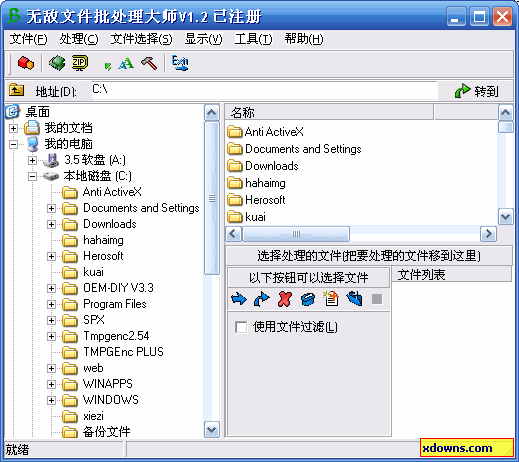Image resolution: width=519 pixels, height=462 pixels.
Task: Click the blue right-arrow add file icon
Action: pos(239,299)
